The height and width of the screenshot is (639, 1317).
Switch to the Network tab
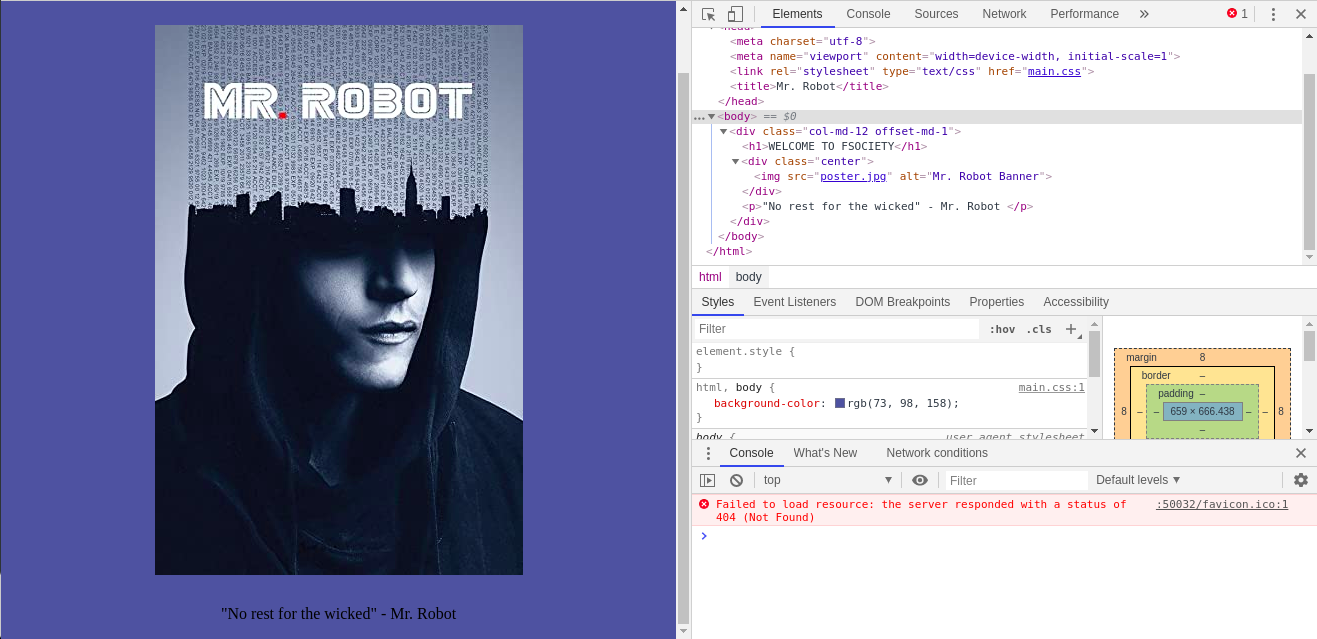1004,14
